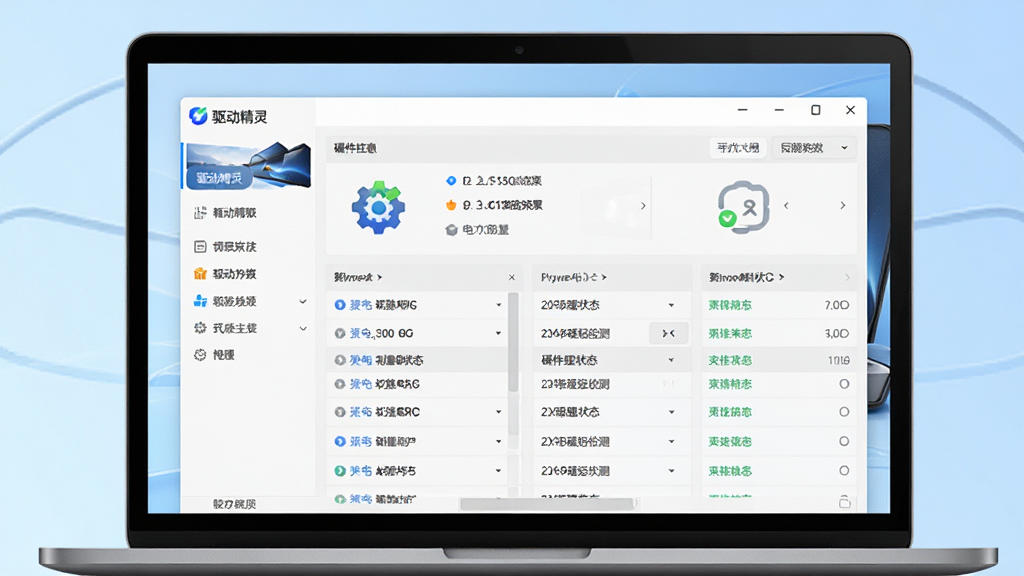The image size is (1024, 576).
Task: Click the horizontal scrollbar at window bottom
Action: (547, 504)
